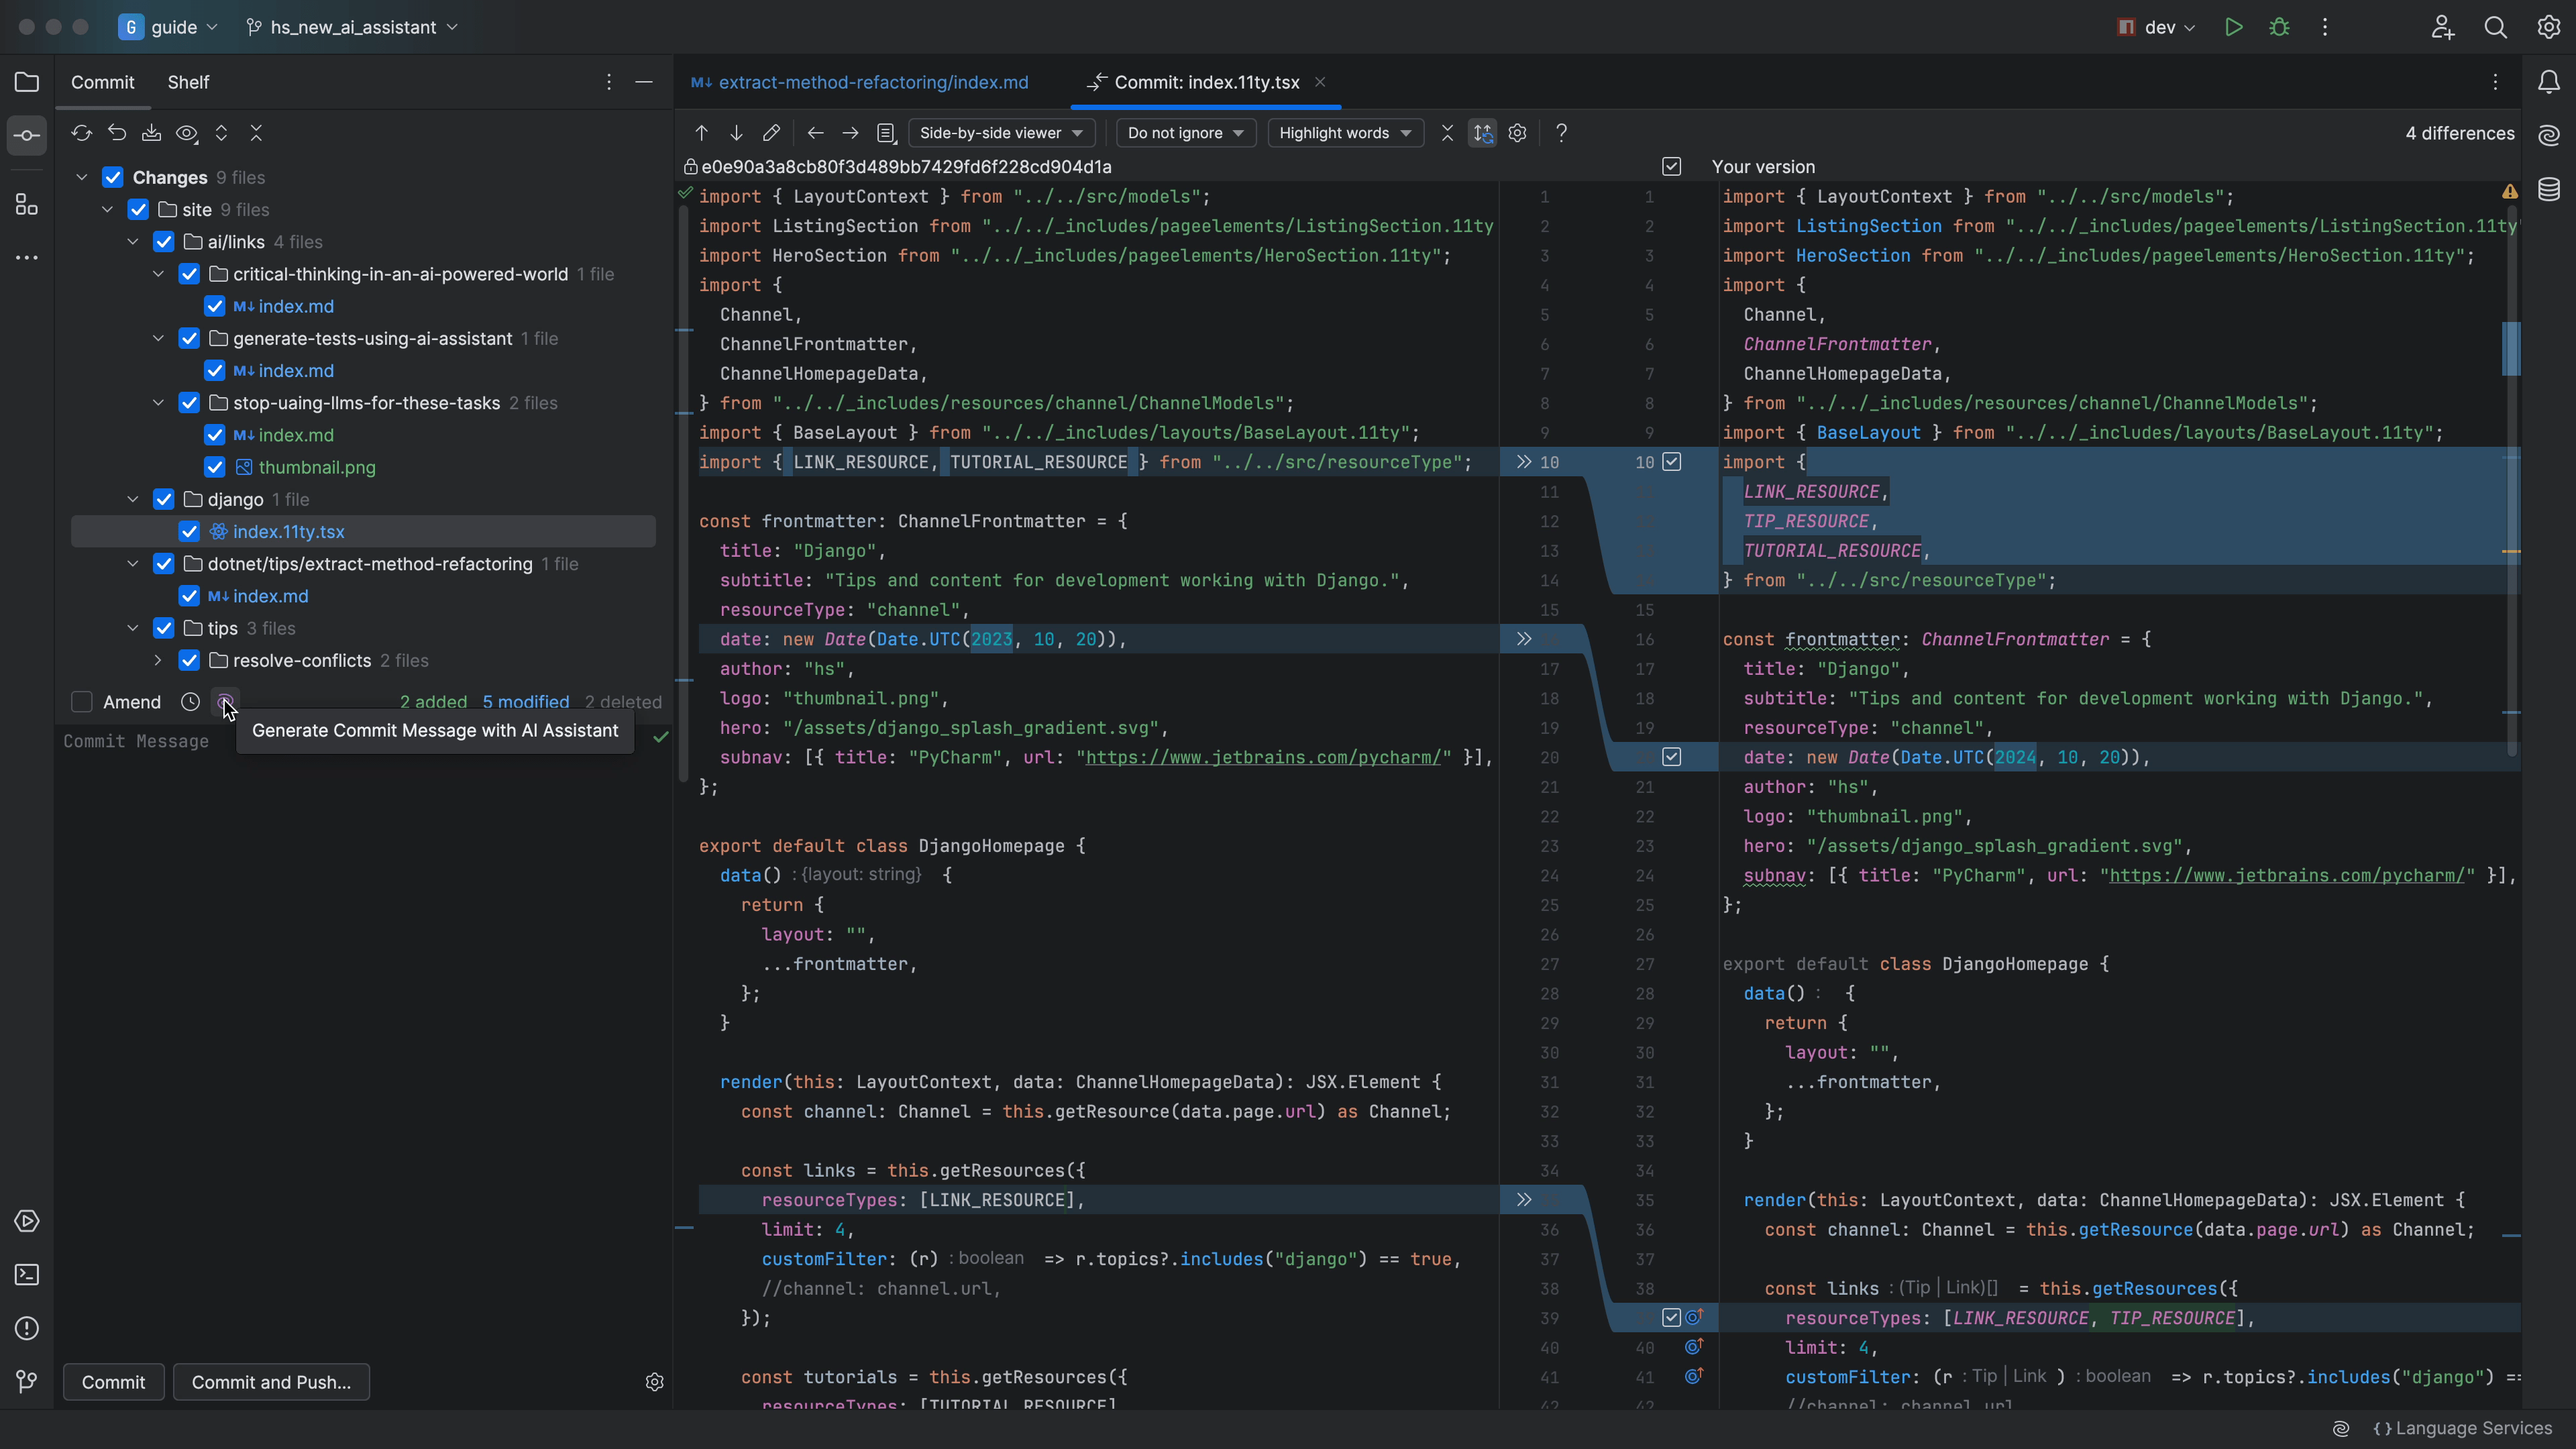Open Terminal tool window from sidebar
The image size is (2576, 1449).
(x=27, y=1275)
